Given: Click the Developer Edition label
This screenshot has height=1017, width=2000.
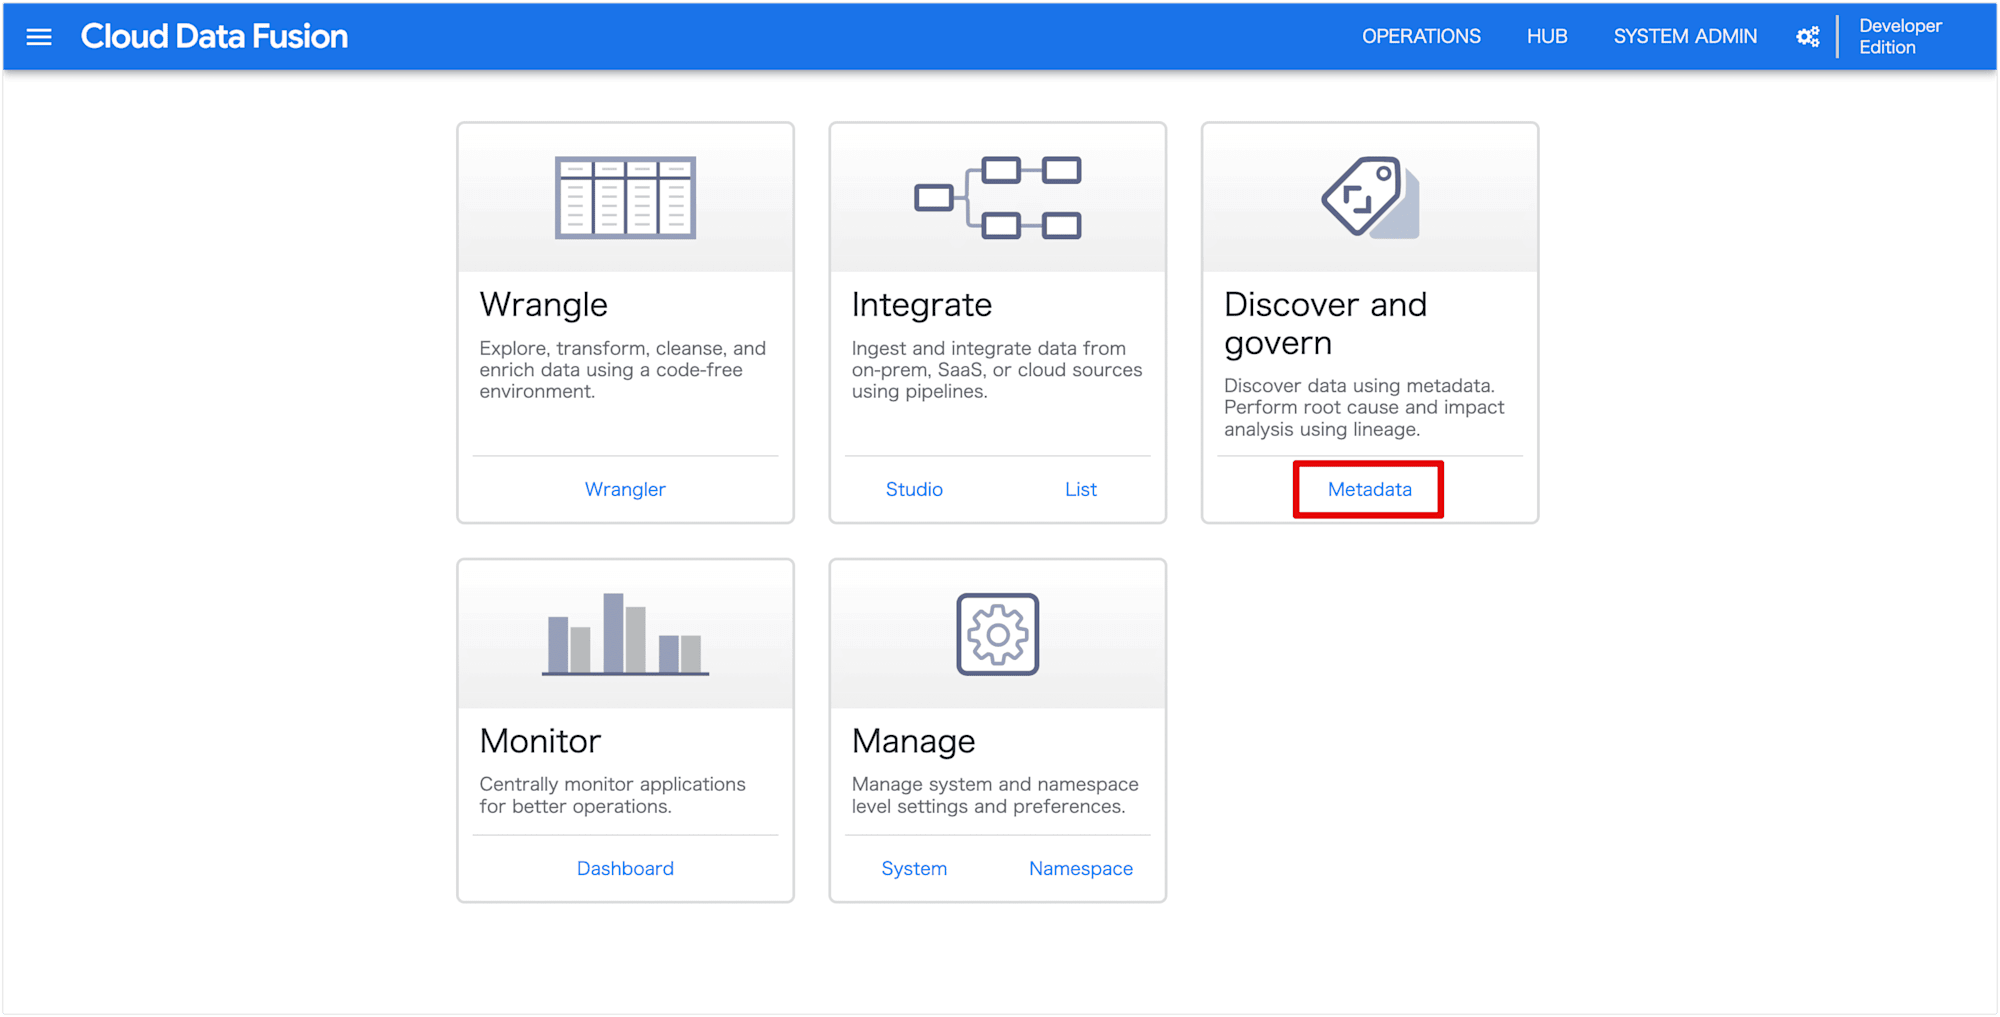Looking at the screenshot, I should click(x=1900, y=37).
